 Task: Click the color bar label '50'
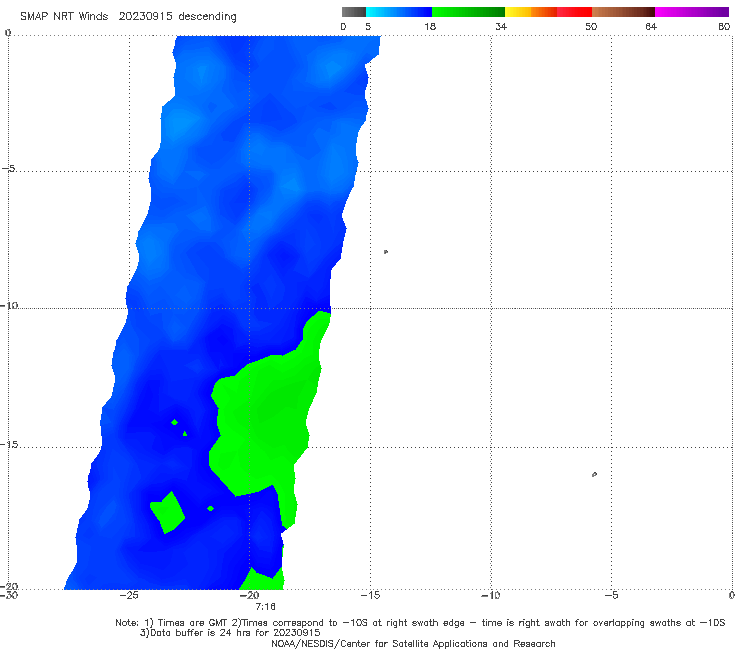(x=591, y=26)
